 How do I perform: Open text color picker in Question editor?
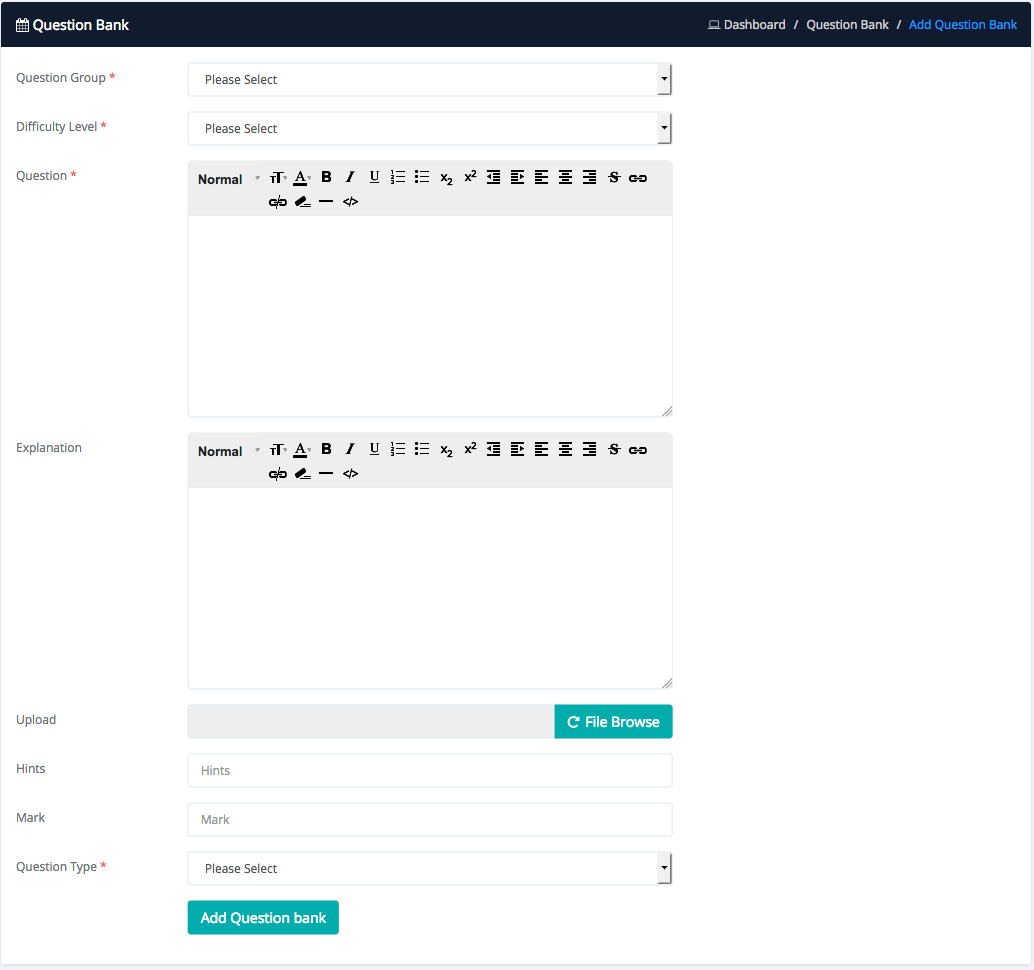301,178
